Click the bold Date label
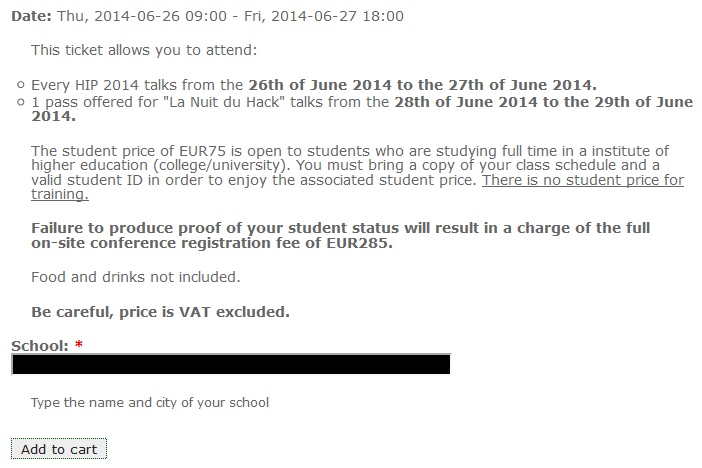Screen dimensions: 702x468 coord(31,16)
